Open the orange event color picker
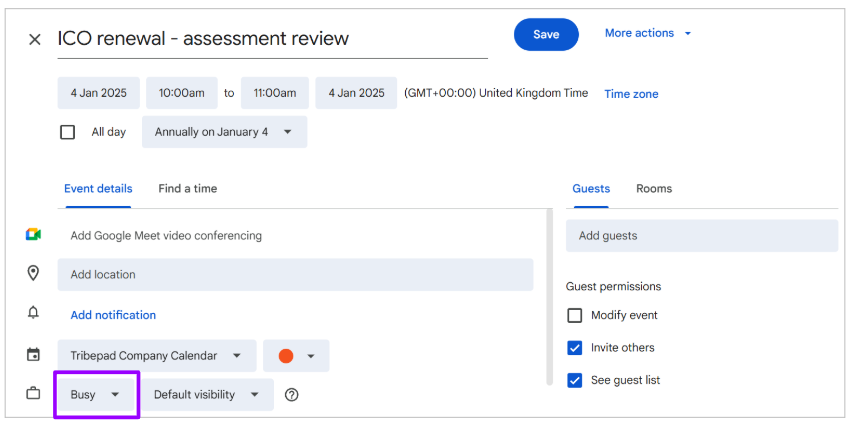 (296, 356)
